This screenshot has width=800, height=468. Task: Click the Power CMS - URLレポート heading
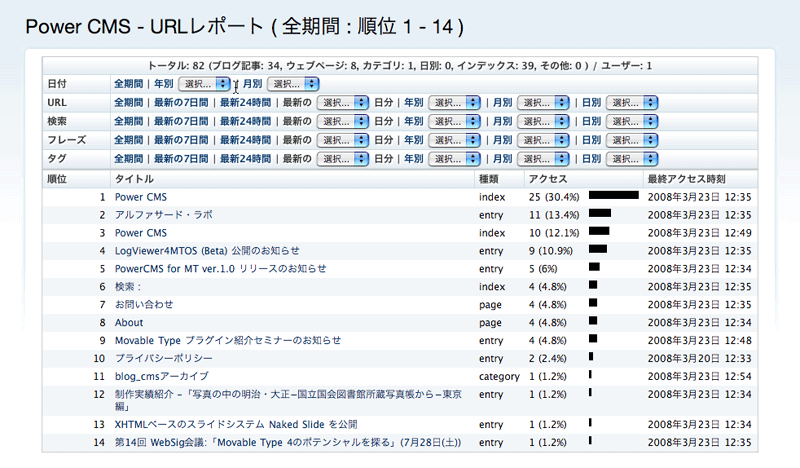244,26
